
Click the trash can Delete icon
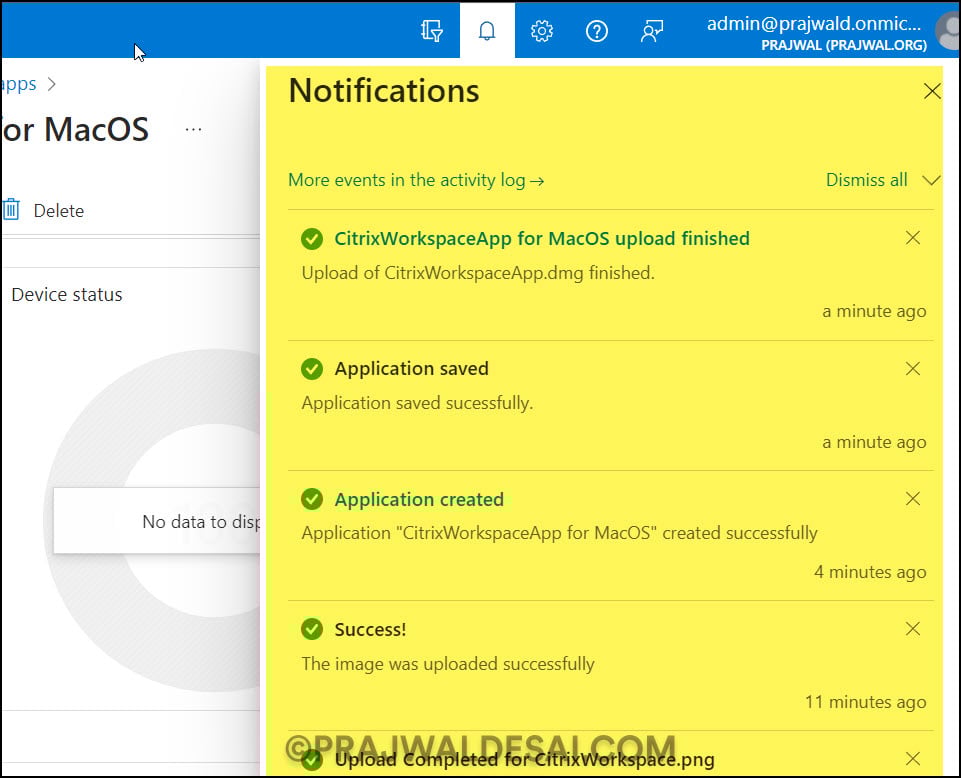pyautogui.click(x=12, y=210)
